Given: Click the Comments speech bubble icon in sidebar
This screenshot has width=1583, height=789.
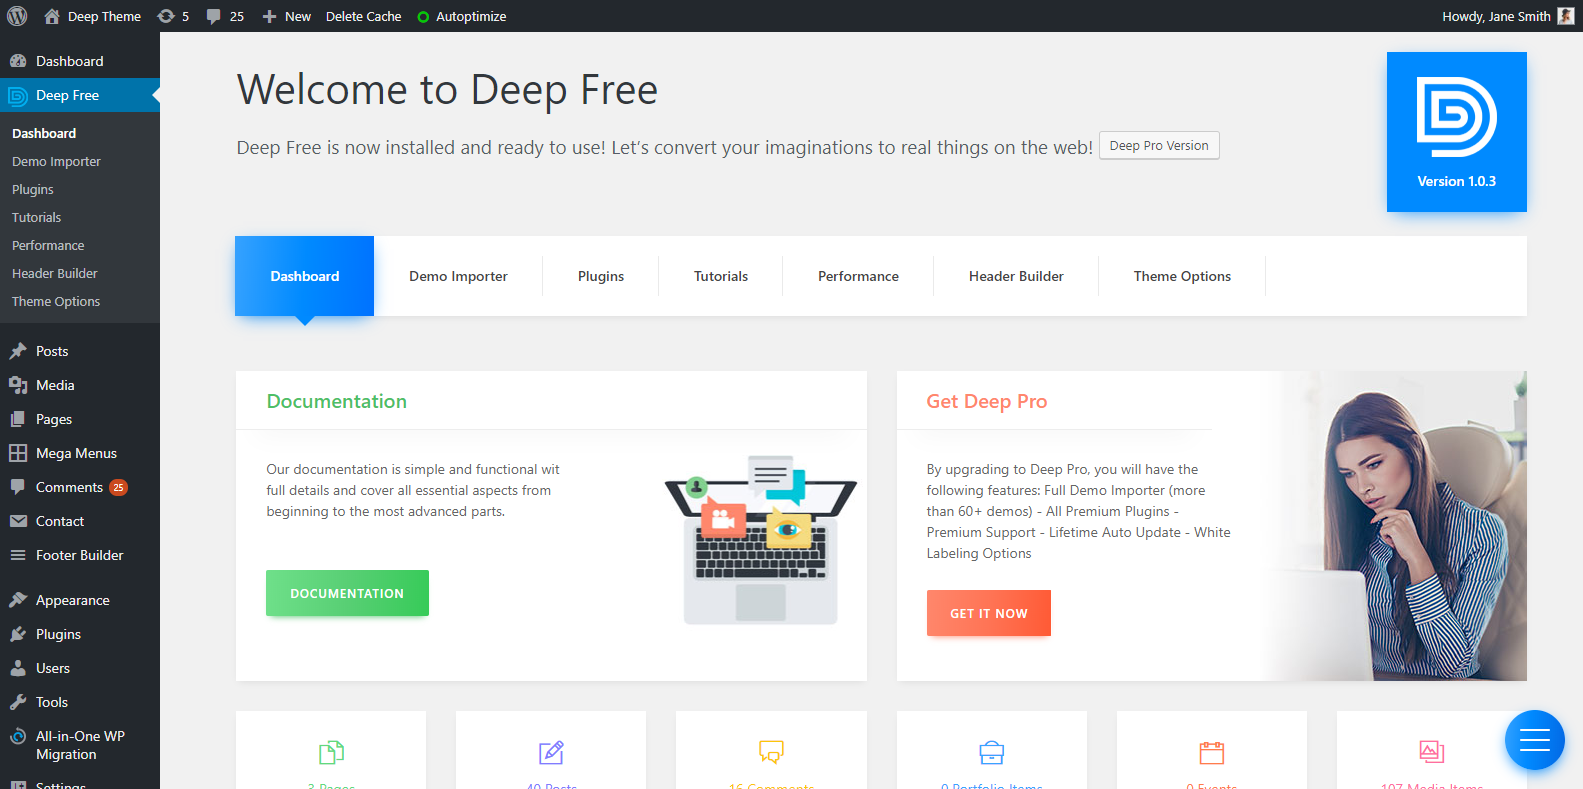Looking at the screenshot, I should click(x=18, y=487).
